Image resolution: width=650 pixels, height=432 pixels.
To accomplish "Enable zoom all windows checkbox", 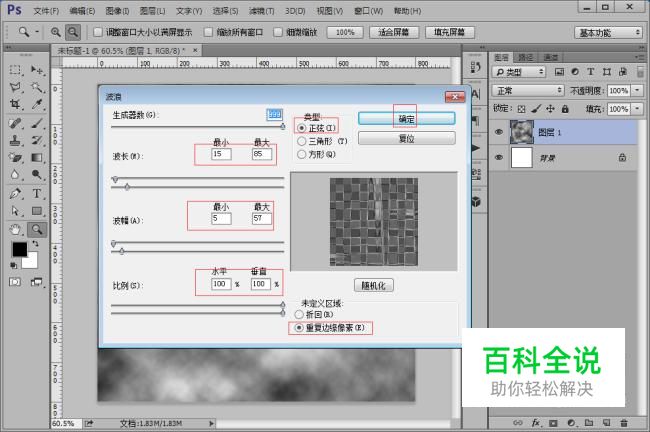I will pyautogui.click(x=209, y=32).
